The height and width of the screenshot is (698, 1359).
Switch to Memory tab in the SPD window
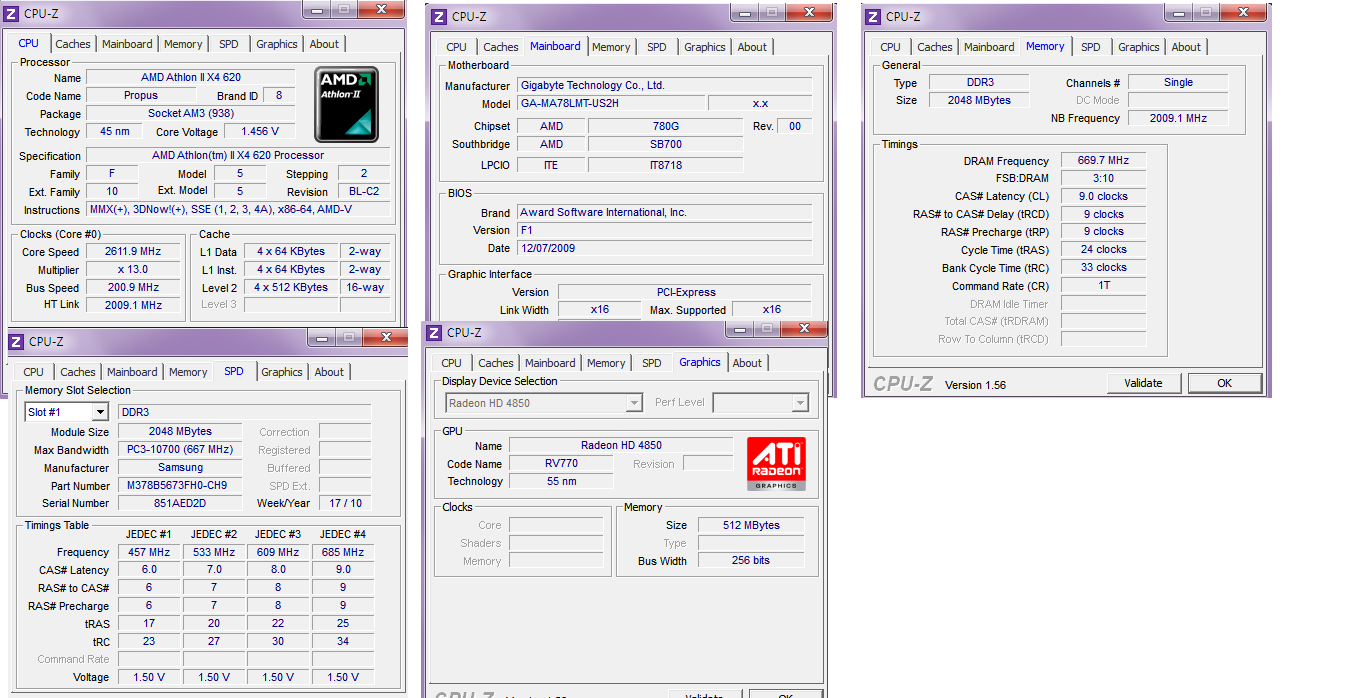[188, 372]
